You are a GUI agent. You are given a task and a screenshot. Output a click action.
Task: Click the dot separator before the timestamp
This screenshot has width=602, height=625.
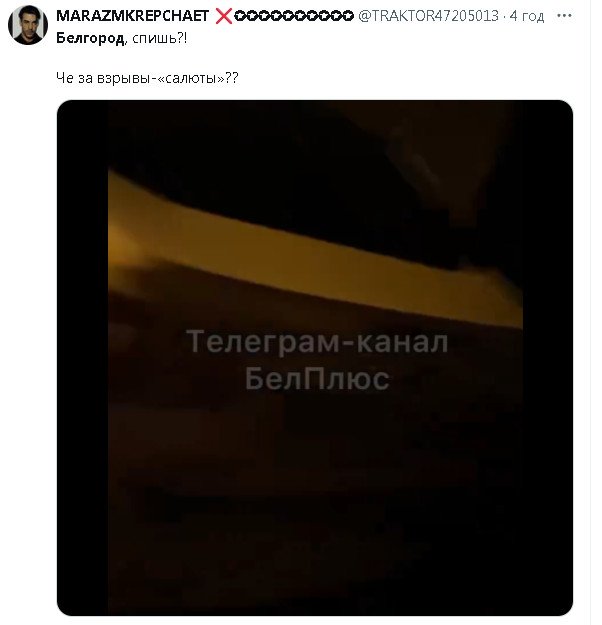504,17
